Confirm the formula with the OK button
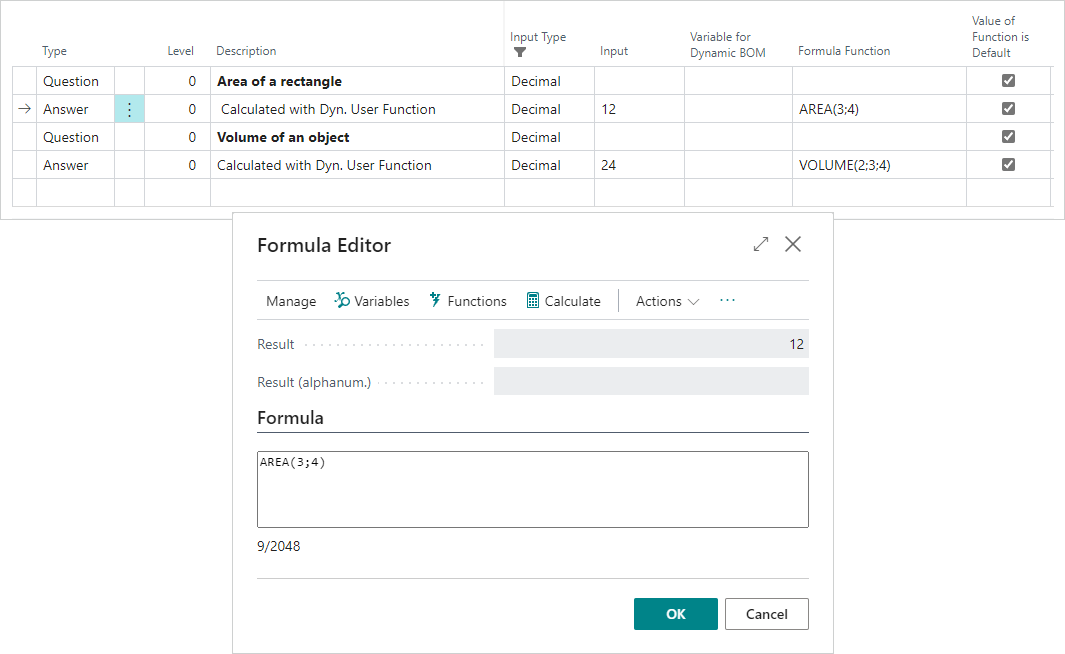 click(675, 613)
